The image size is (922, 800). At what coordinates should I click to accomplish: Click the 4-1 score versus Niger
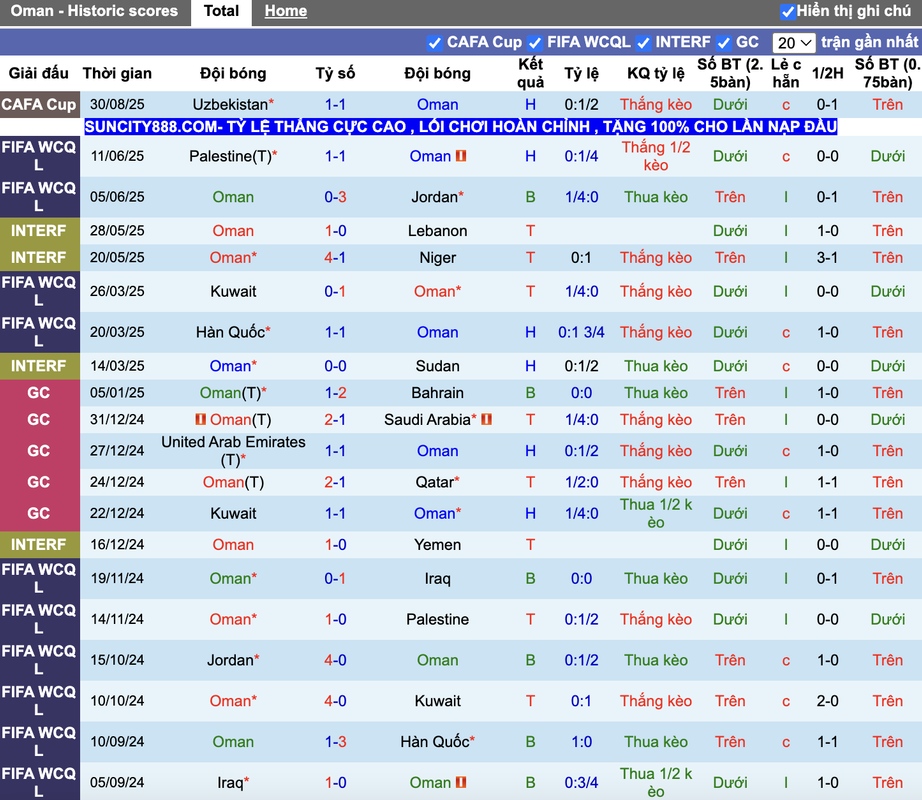pos(335,258)
